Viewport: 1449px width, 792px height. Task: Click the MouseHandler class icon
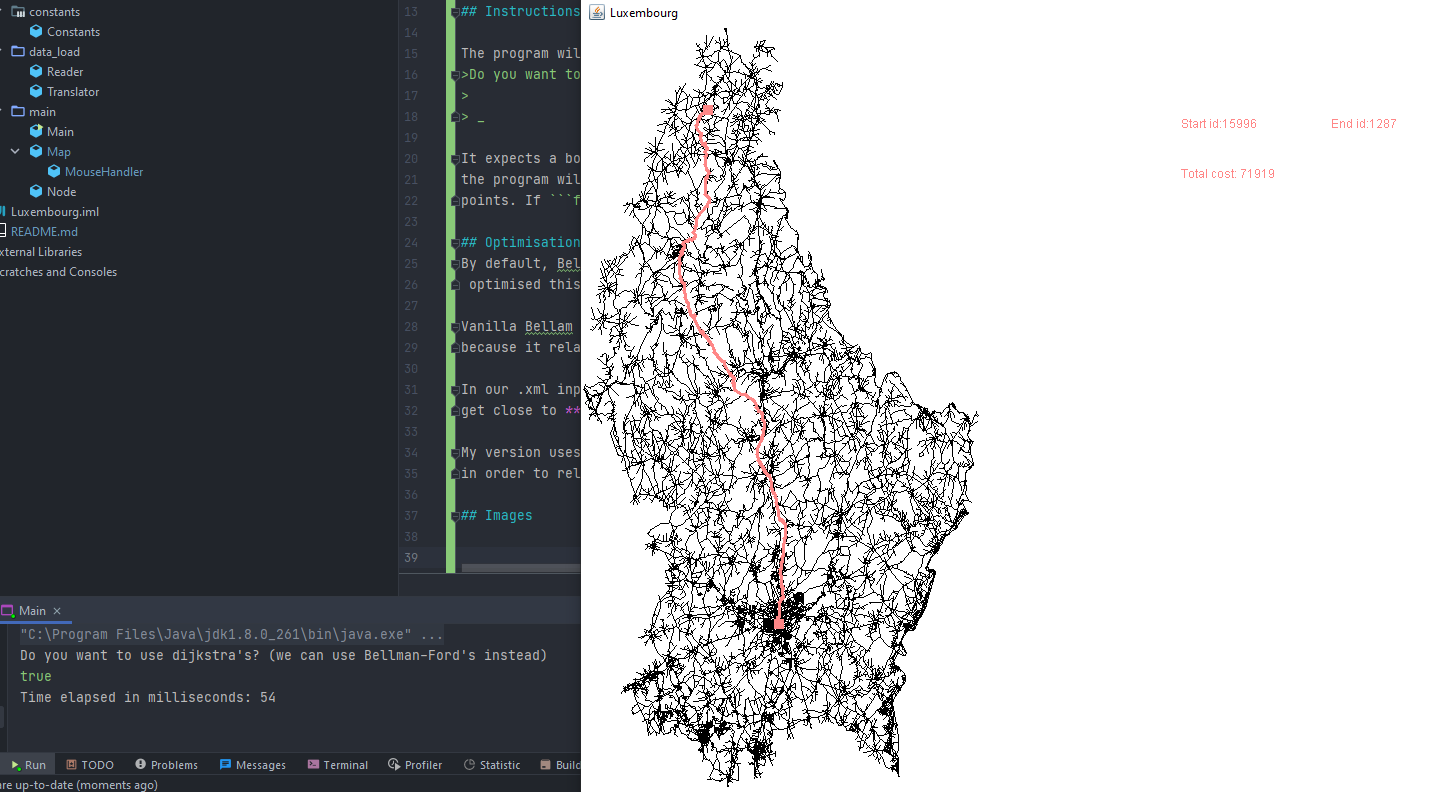(54, 172)
